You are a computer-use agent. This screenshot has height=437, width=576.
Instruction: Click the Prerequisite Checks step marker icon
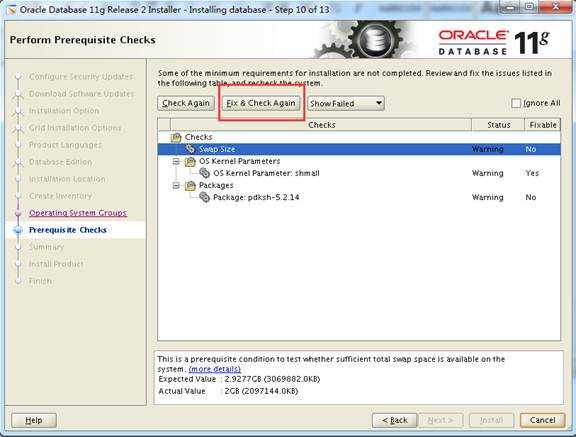tap(18, 230)
